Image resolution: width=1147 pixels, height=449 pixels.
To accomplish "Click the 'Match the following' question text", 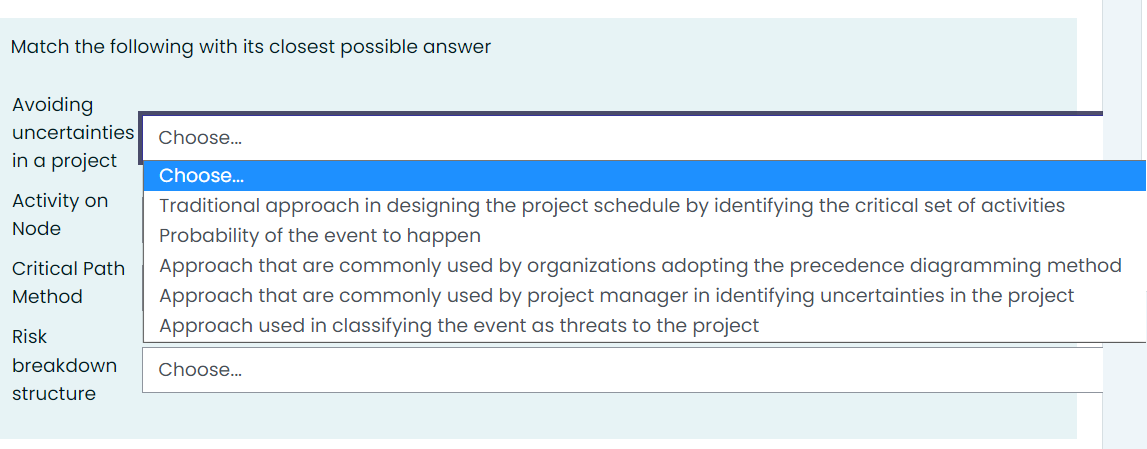I will pyautogui.click(x=251, y=47).
